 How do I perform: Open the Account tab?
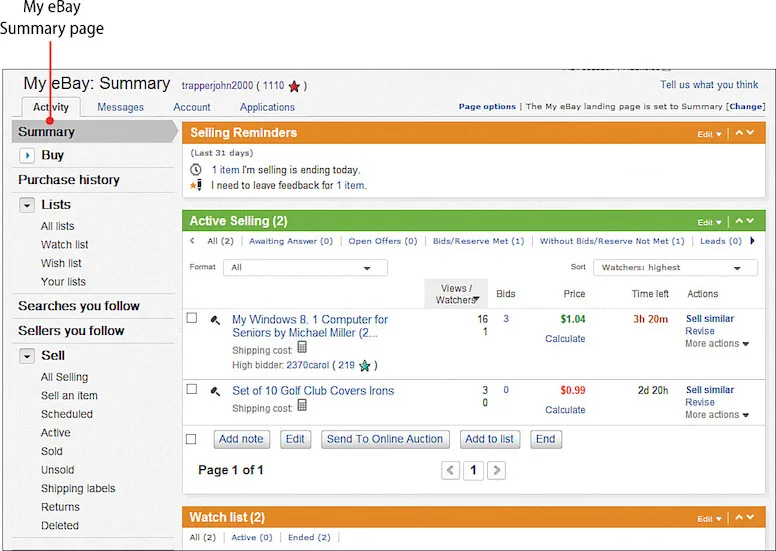(192, 107)
